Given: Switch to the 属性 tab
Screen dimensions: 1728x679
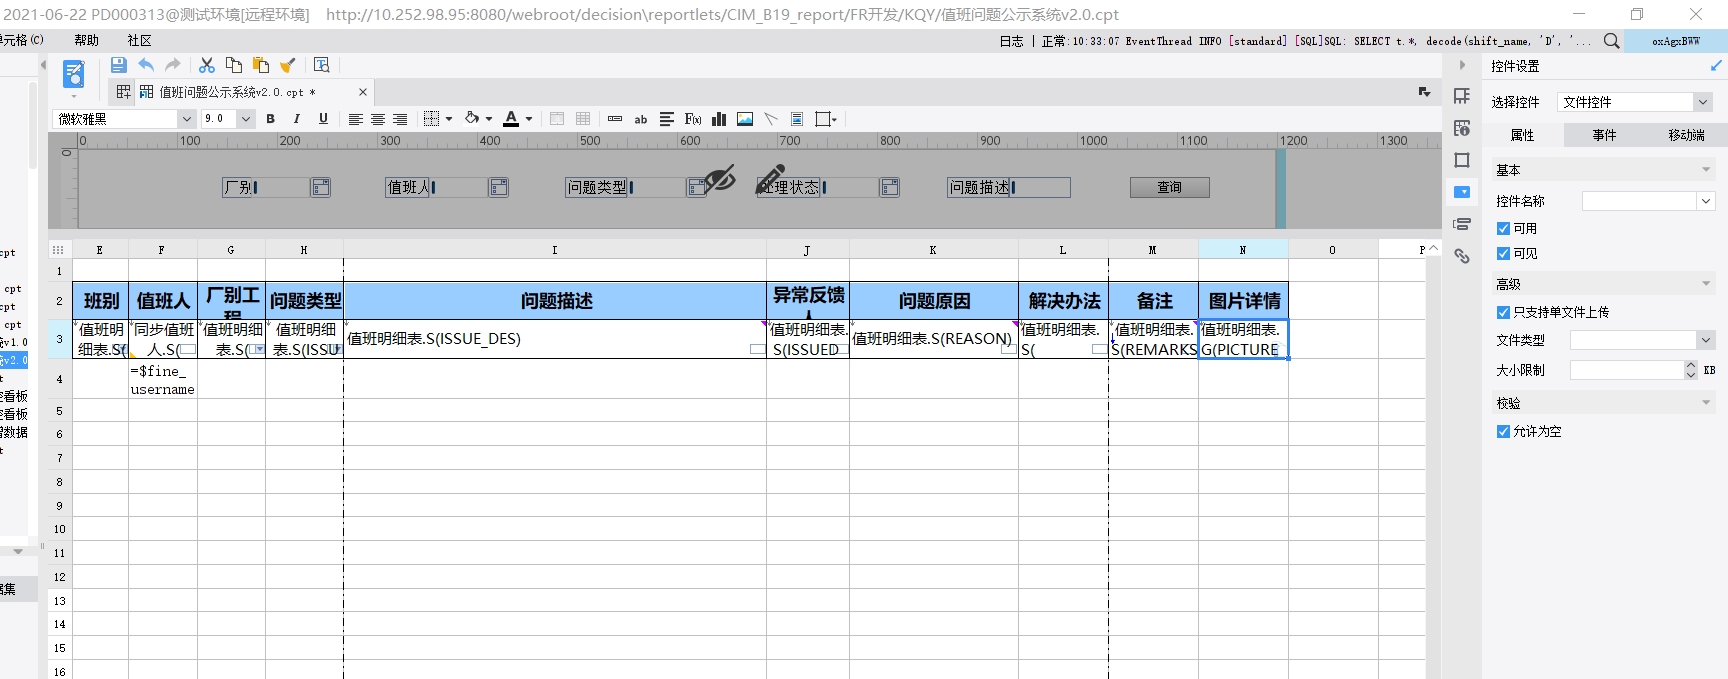Looking at the screenshot, I should tap(1522, 135).
